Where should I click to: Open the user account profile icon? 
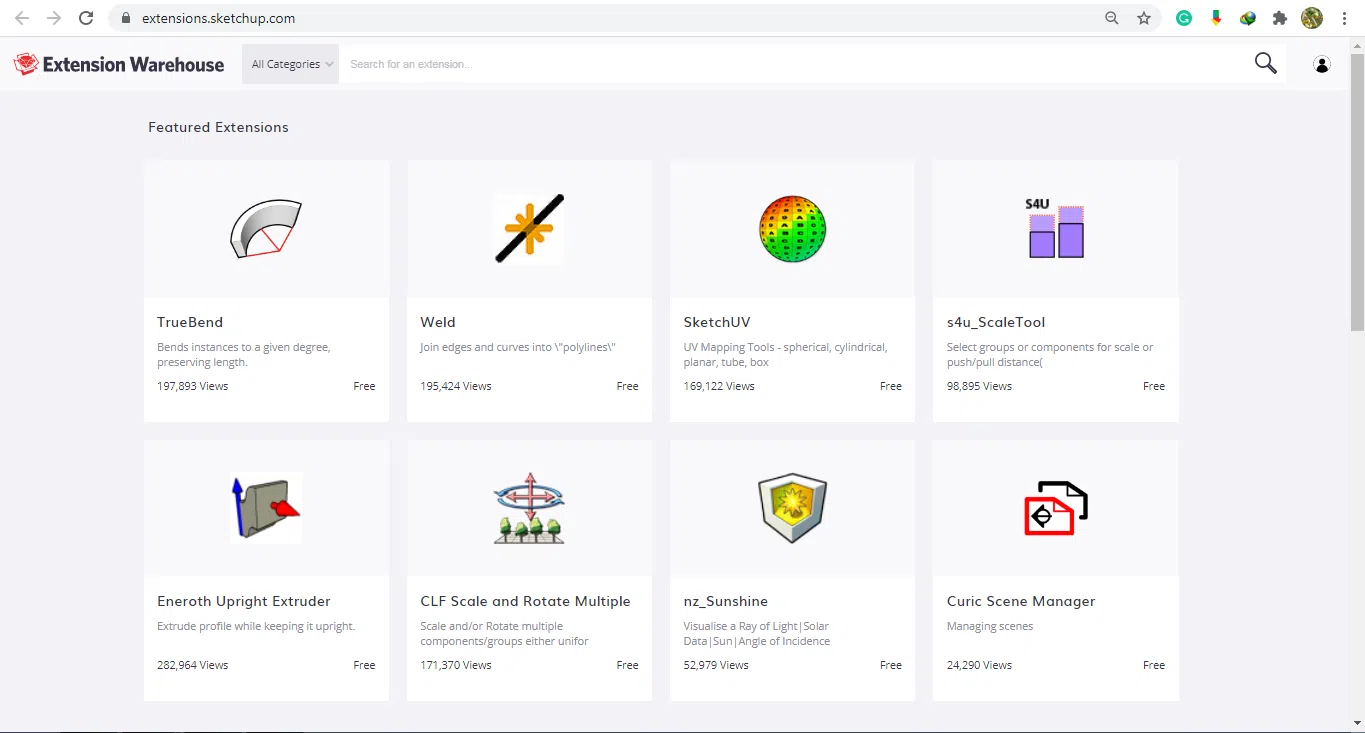point(1322,65)
